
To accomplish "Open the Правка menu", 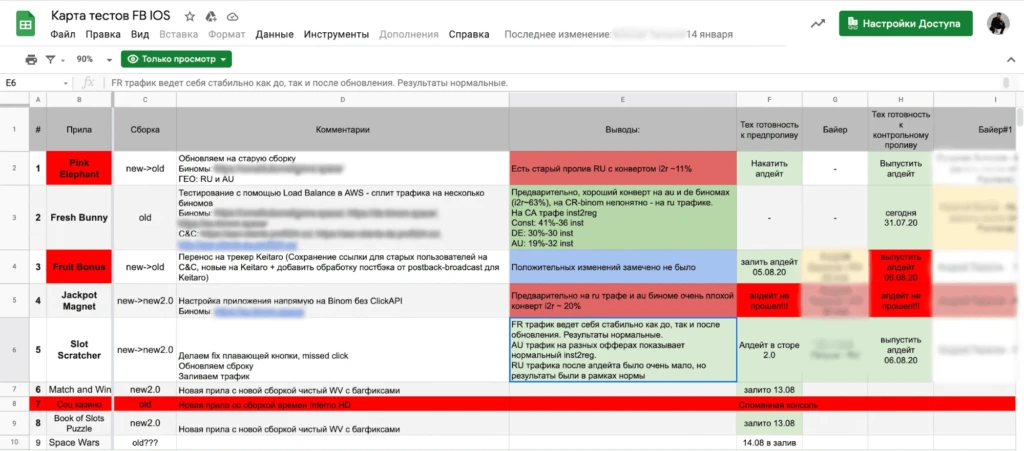I will click(103, 35).
